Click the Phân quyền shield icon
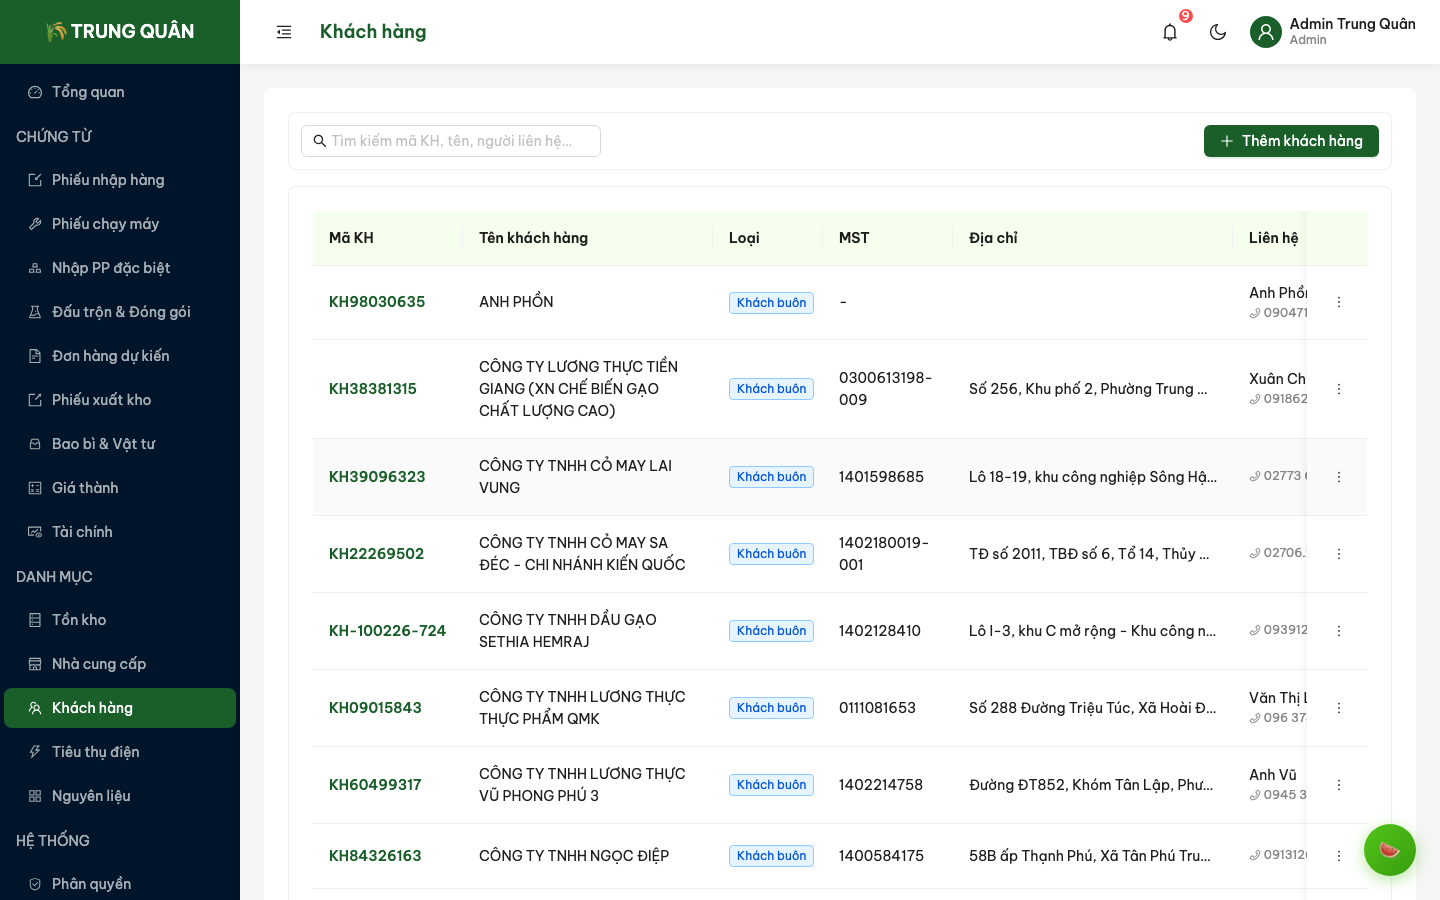 click(x=35, y=884)
